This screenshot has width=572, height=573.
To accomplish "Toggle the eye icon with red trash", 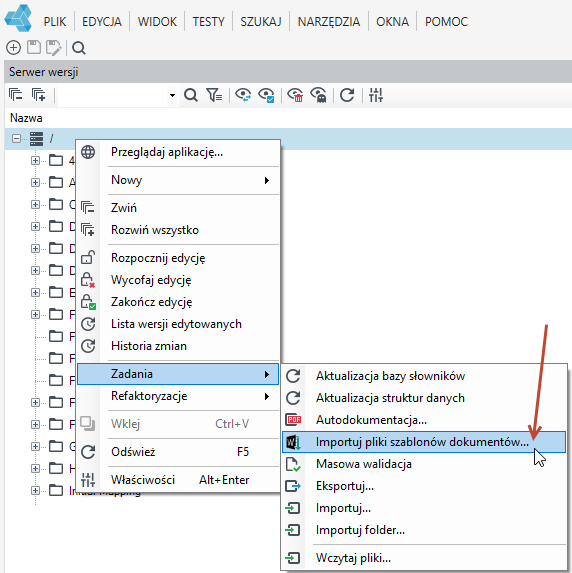I will [x=295, y=95].
